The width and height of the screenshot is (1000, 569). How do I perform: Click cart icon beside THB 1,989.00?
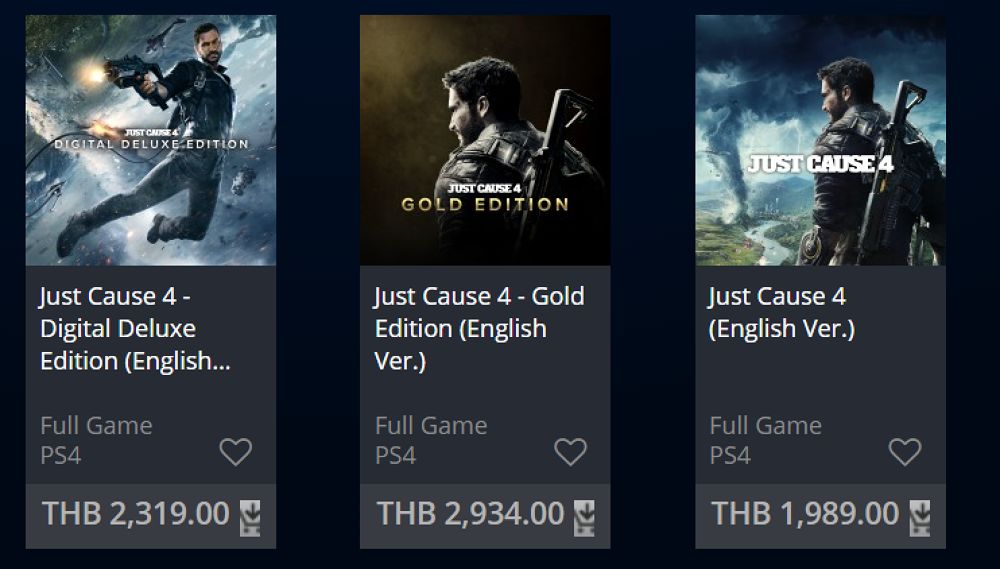920,515
